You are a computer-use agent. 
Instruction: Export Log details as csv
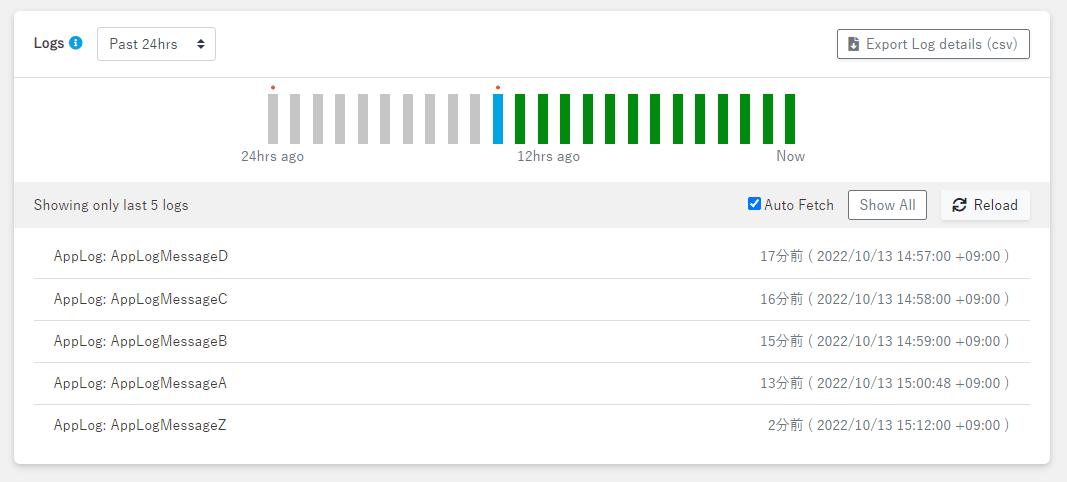[933, 44]
